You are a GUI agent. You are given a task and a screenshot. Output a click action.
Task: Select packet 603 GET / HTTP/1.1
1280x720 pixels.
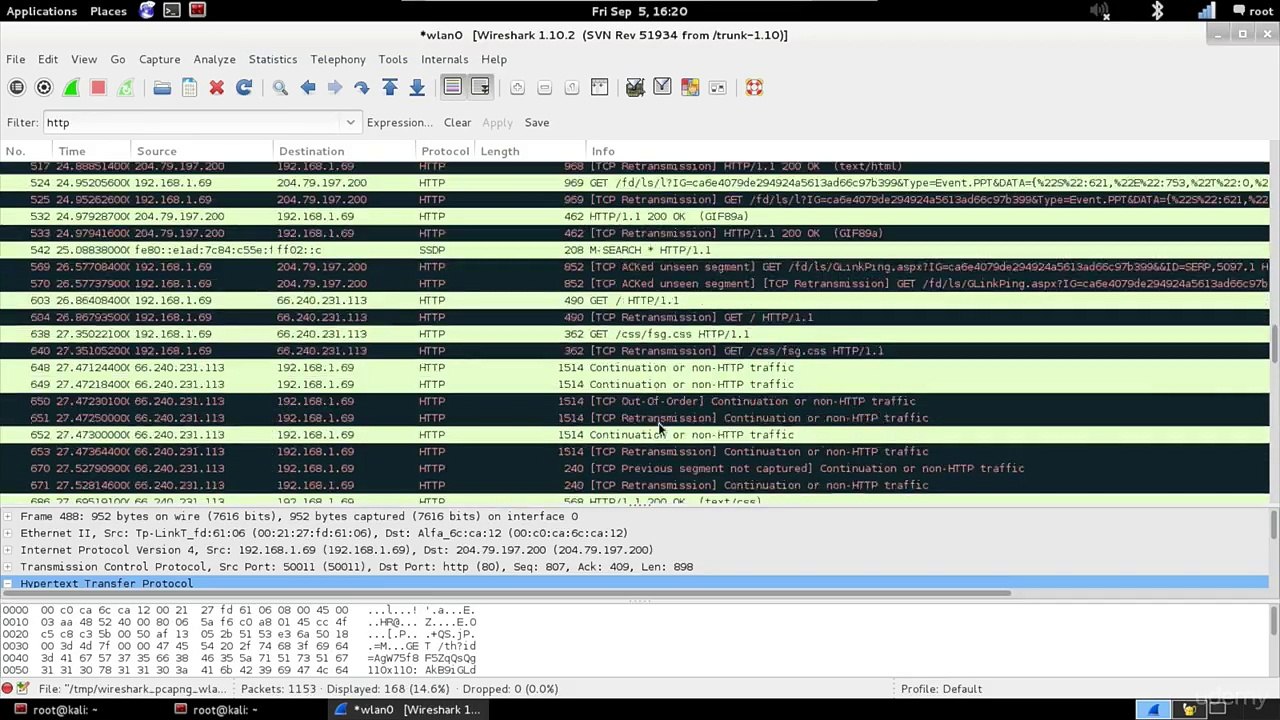[635, 300]
